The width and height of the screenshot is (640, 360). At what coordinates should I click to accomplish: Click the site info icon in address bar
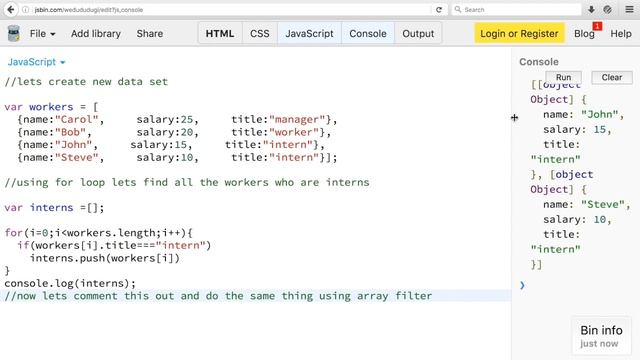pyautogui.click(x=26, y=10)
